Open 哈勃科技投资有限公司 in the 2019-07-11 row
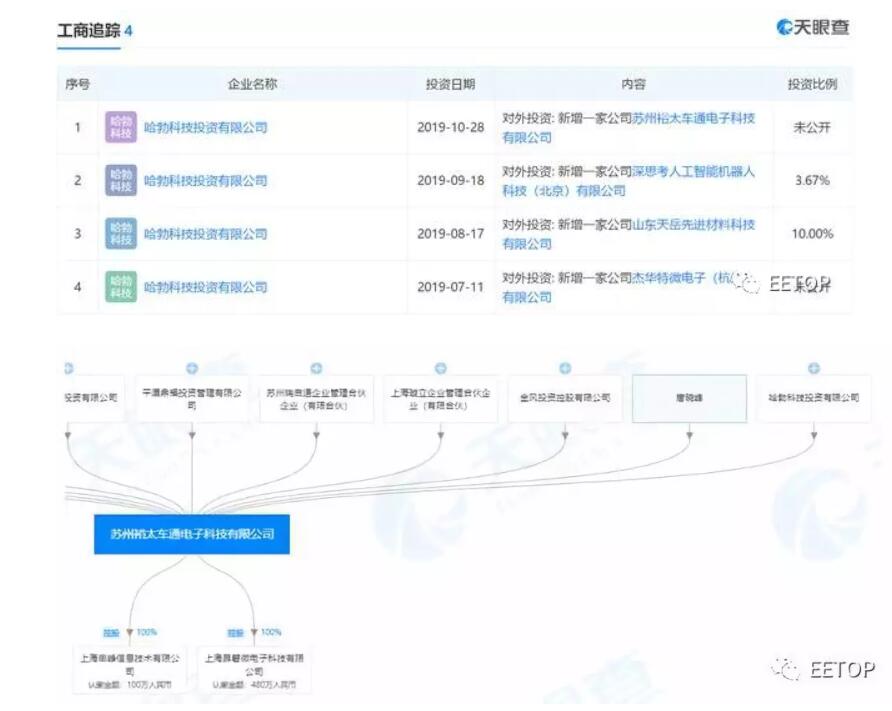Image resolution: width=892 pixels, height=711 pixels. (x=205, y=287)
